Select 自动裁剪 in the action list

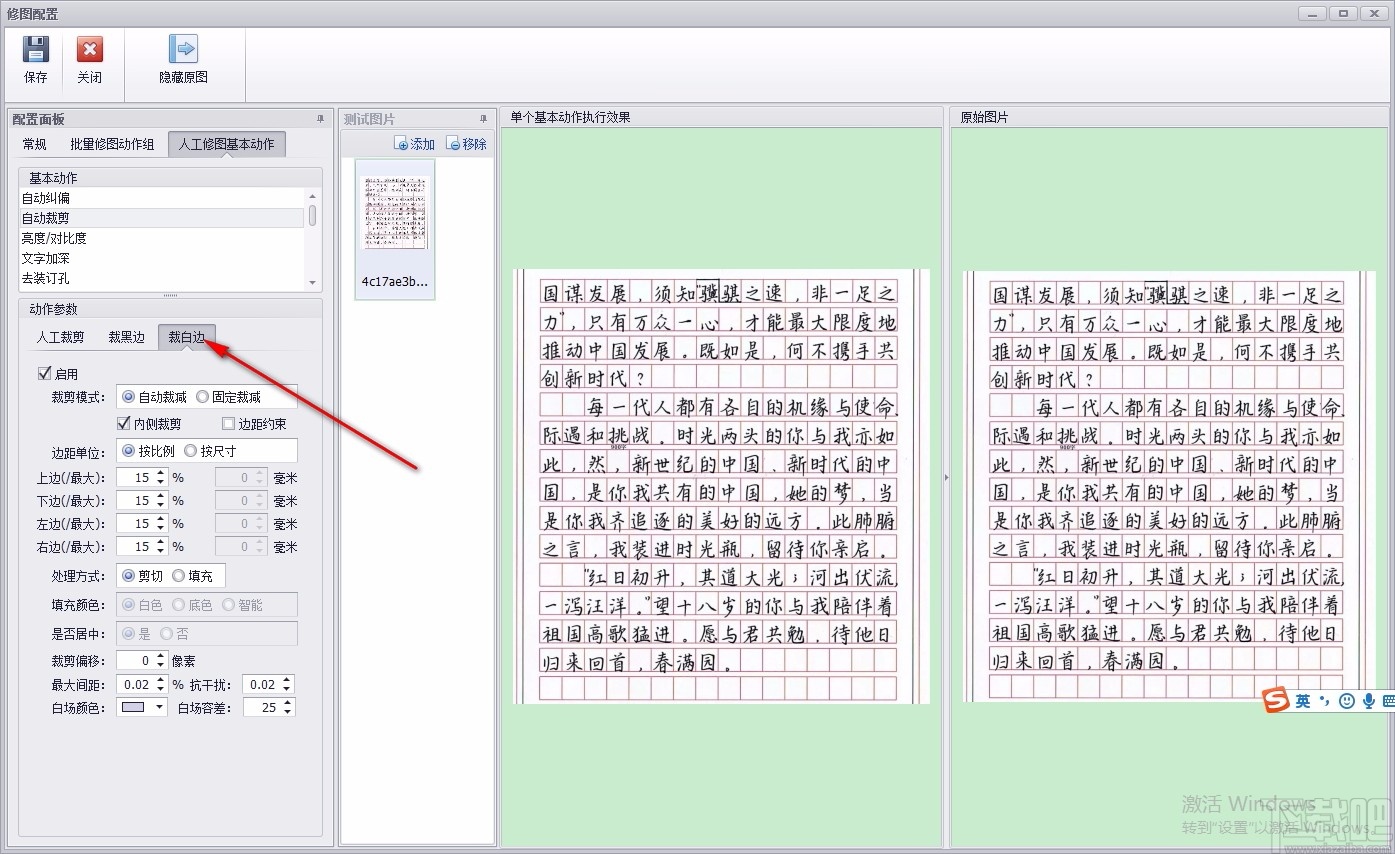coord(162,218)
